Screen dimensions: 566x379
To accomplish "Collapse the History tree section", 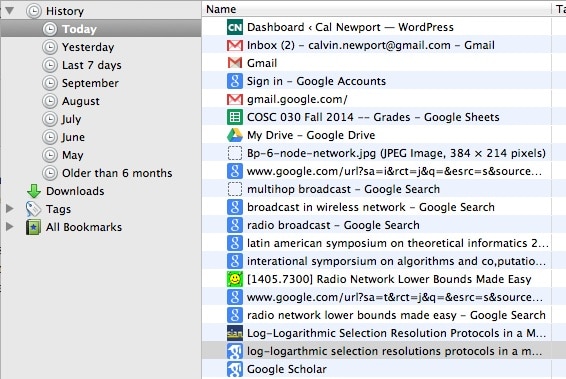I will (10, 11).
